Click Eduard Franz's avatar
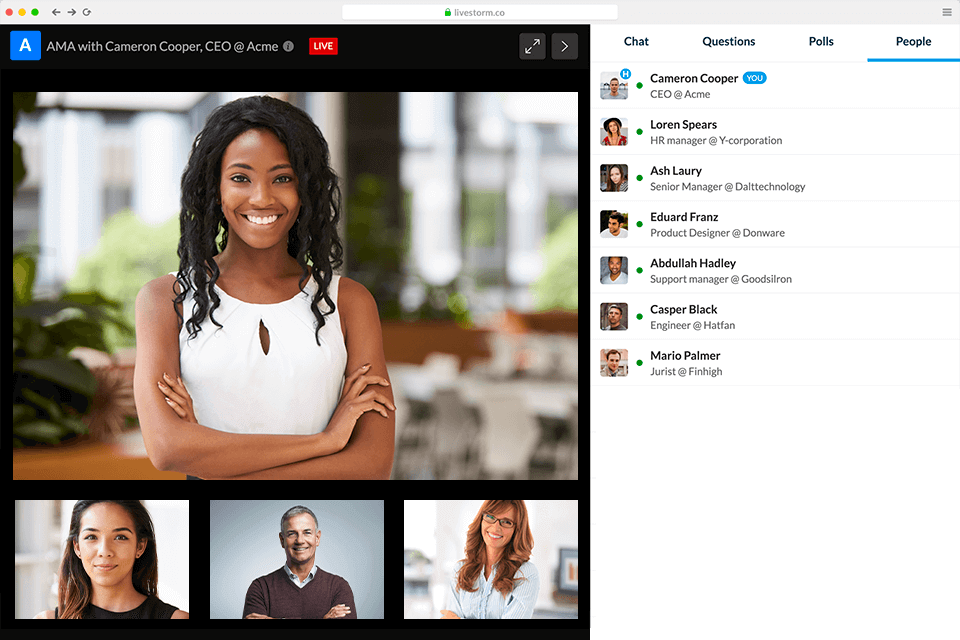 614,224
